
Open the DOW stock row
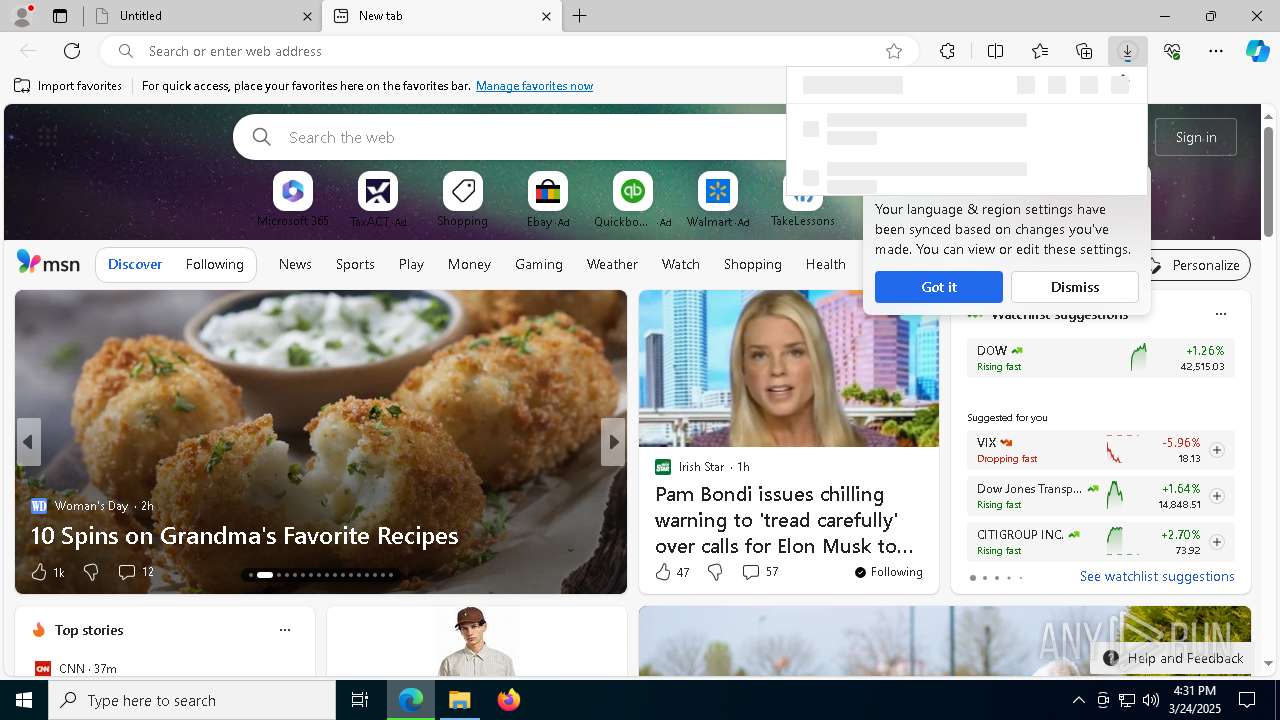(1100, 358)
